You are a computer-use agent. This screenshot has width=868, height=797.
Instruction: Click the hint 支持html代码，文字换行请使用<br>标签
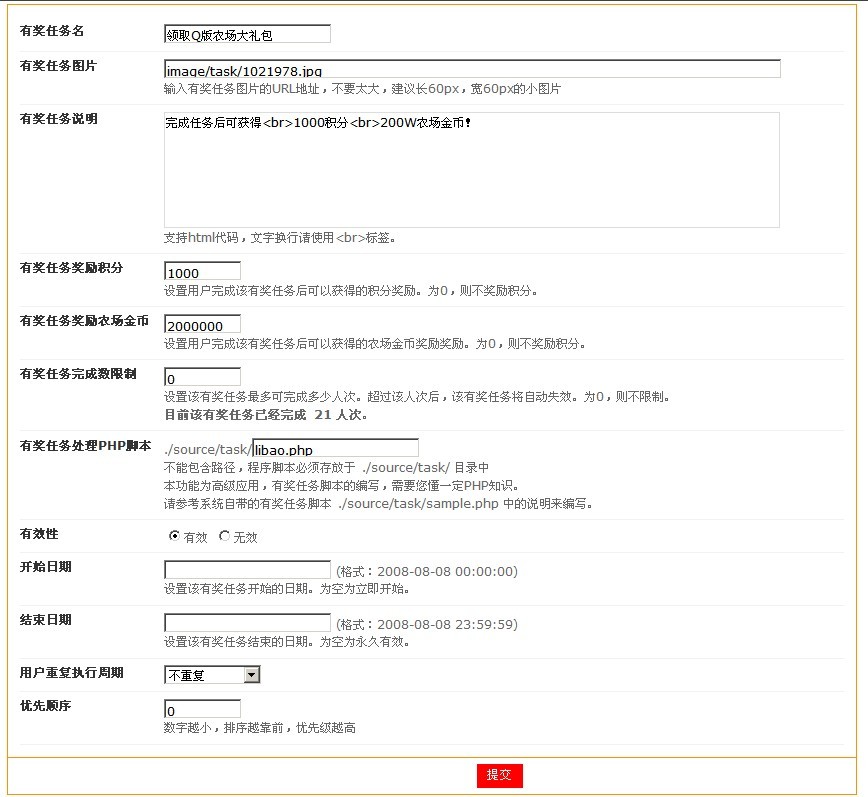point(280,238)
